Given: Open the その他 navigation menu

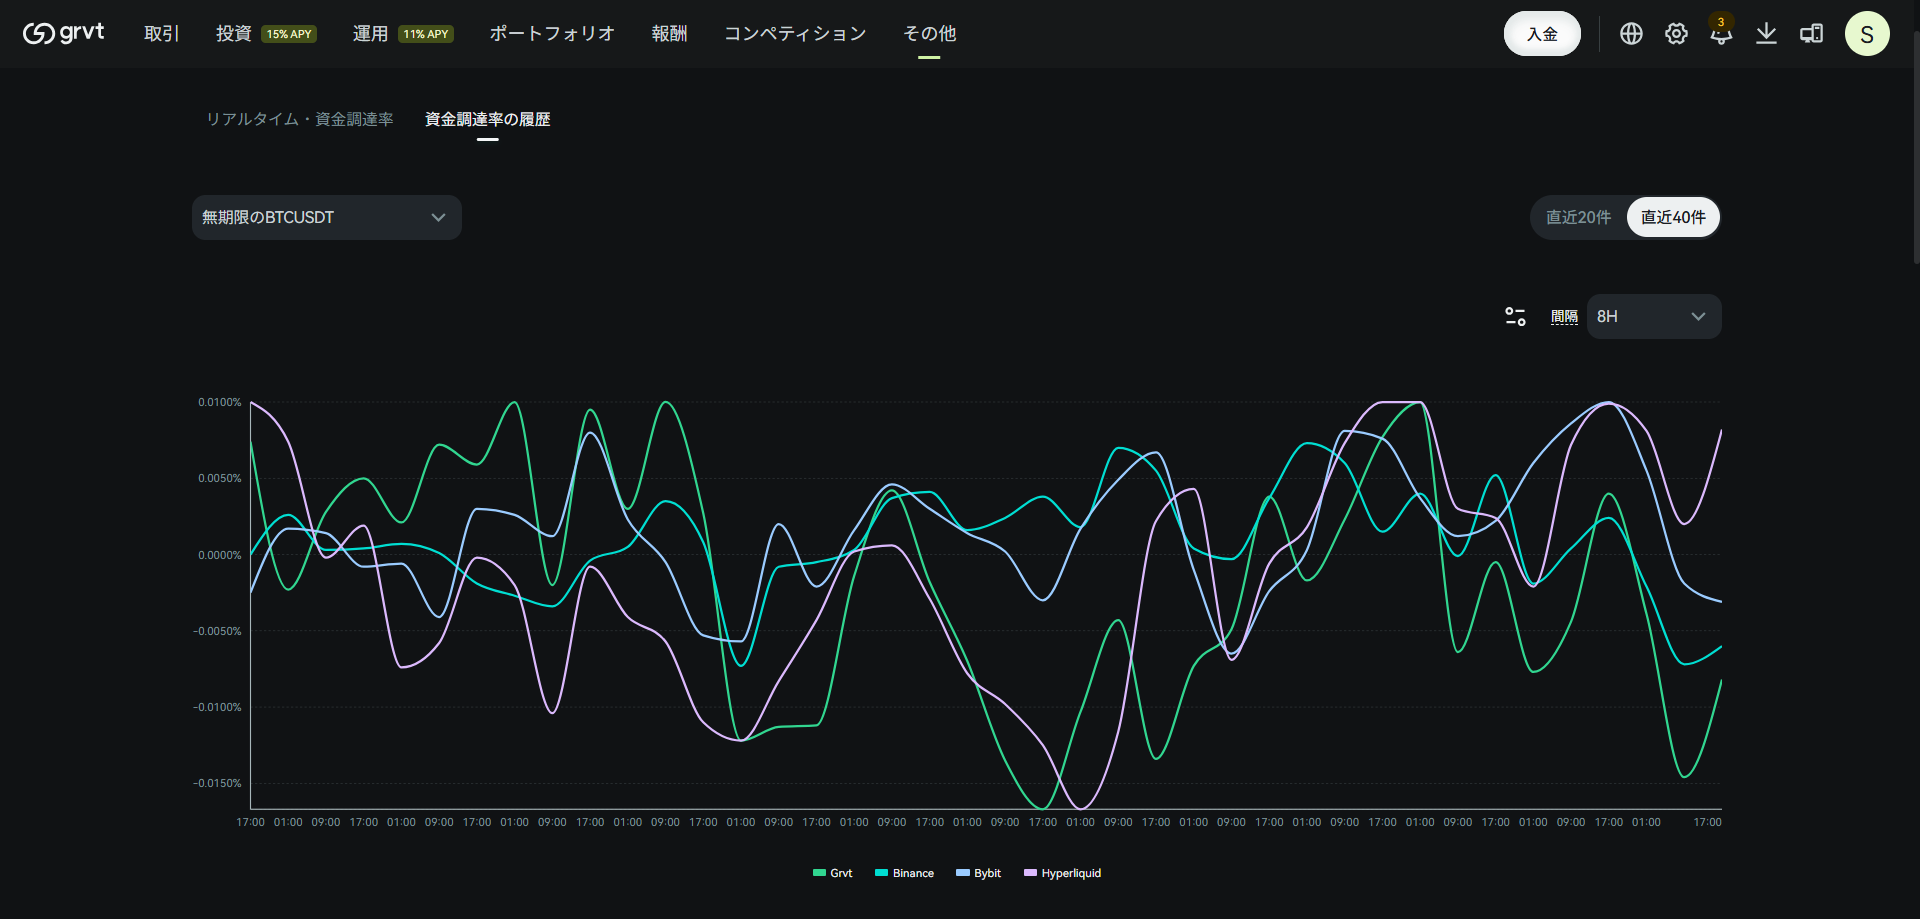Looking at the screenshot, I should coord(929,33).
